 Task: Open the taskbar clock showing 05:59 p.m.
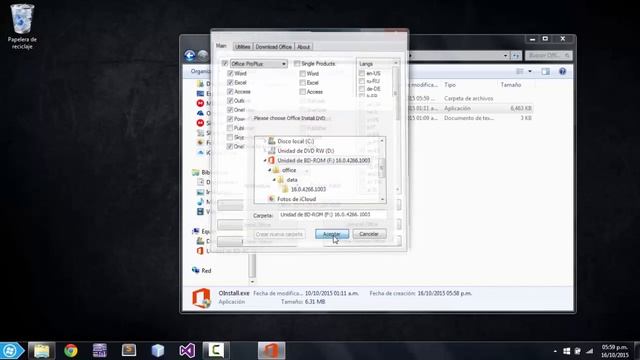point(614,351)
